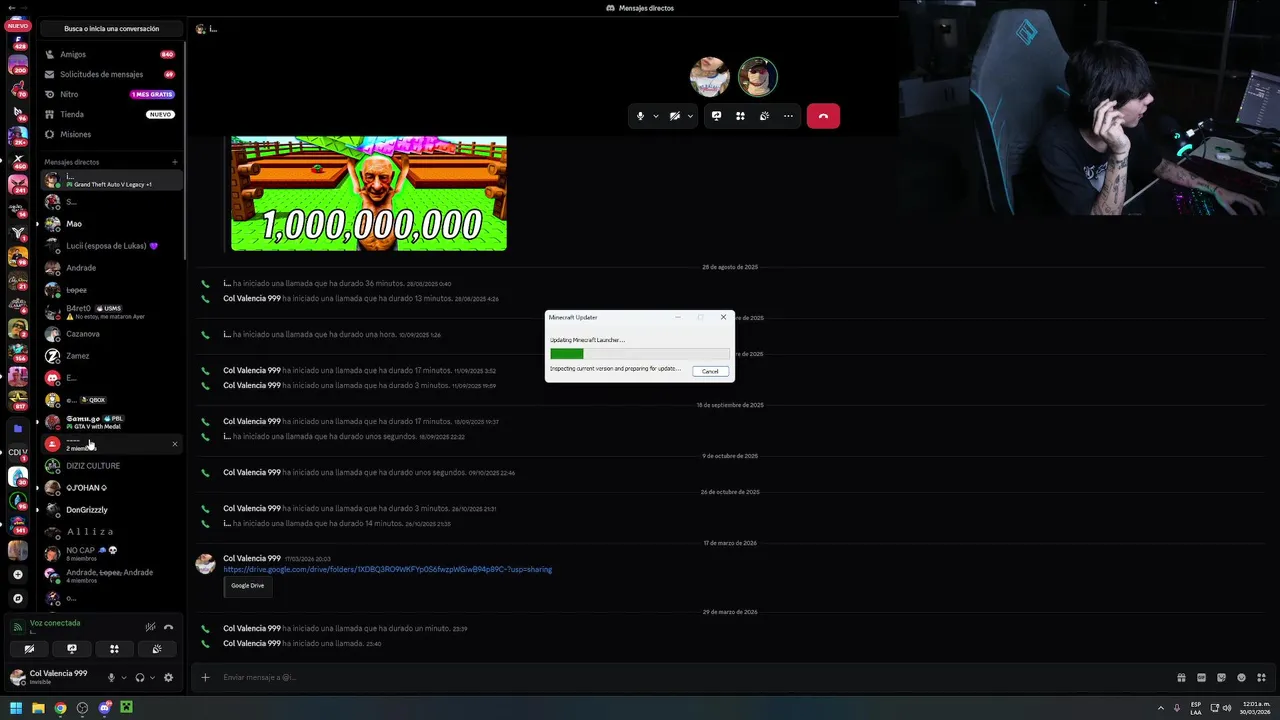The height and width of the screenshot is (720, 1280).
Task: Launch activity from voice connected panel
Action: (x=114, y=649)
